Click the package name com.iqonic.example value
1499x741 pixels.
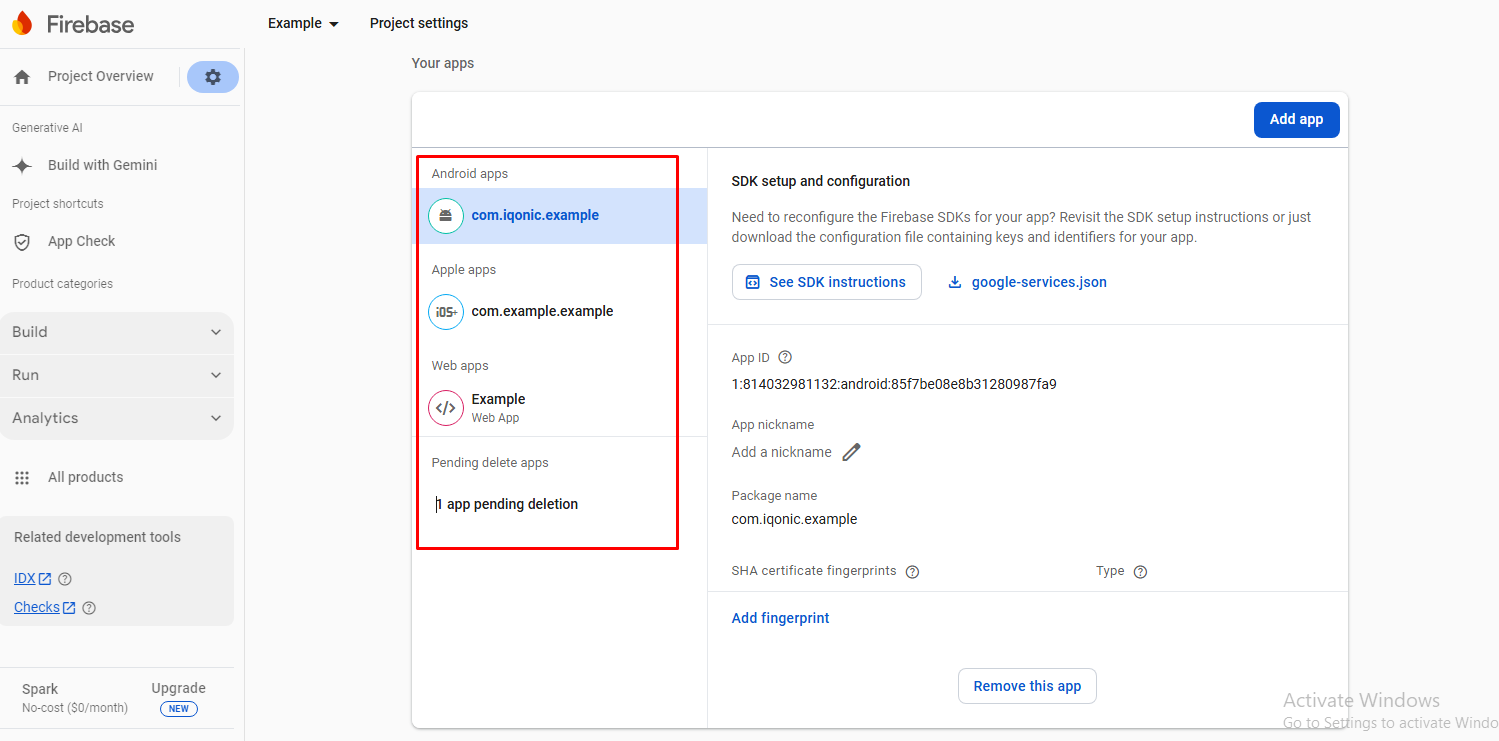coord(794,519)
